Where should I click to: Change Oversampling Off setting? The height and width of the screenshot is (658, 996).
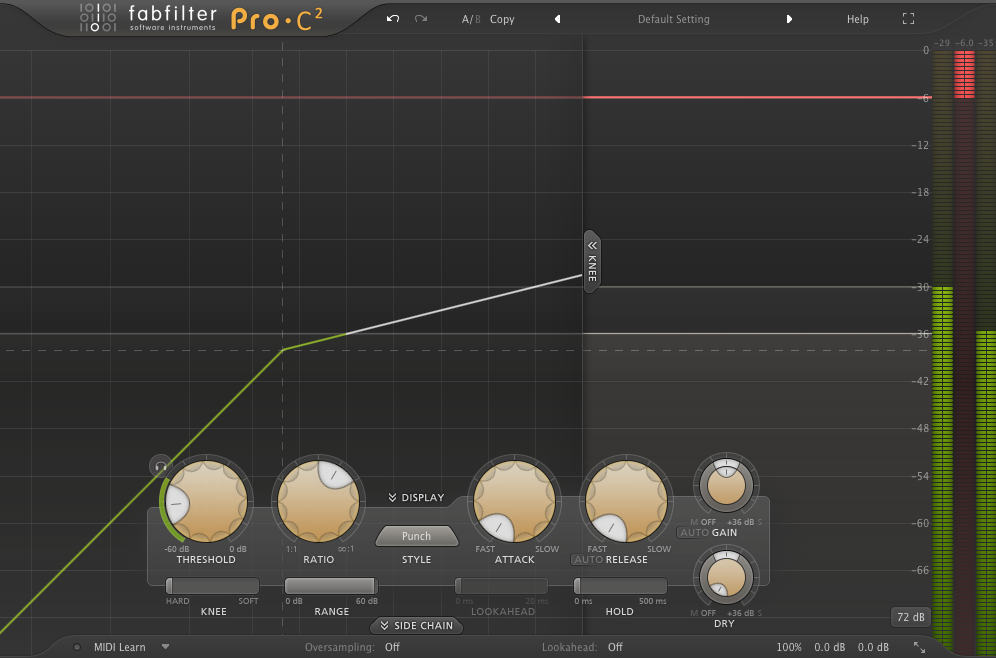(392, 647)
